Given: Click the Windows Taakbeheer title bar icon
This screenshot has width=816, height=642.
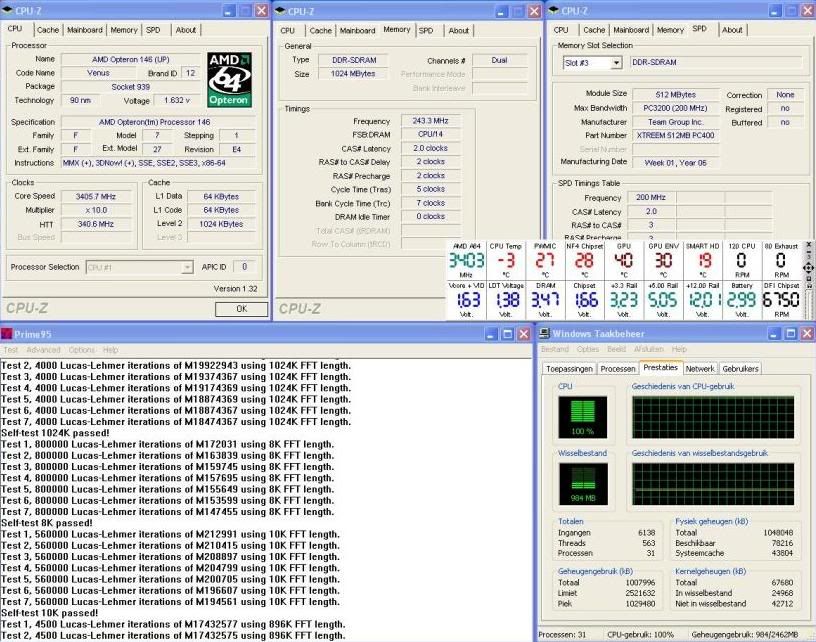Looking at the screenshot, I should [544, 333].
